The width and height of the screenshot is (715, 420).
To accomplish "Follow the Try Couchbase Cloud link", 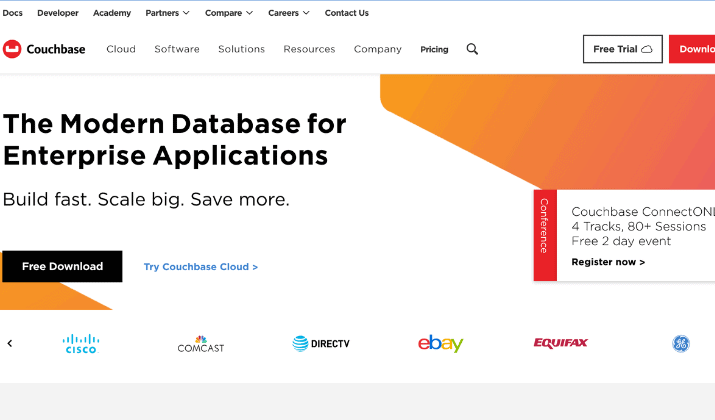I will (x=201, y=267).
